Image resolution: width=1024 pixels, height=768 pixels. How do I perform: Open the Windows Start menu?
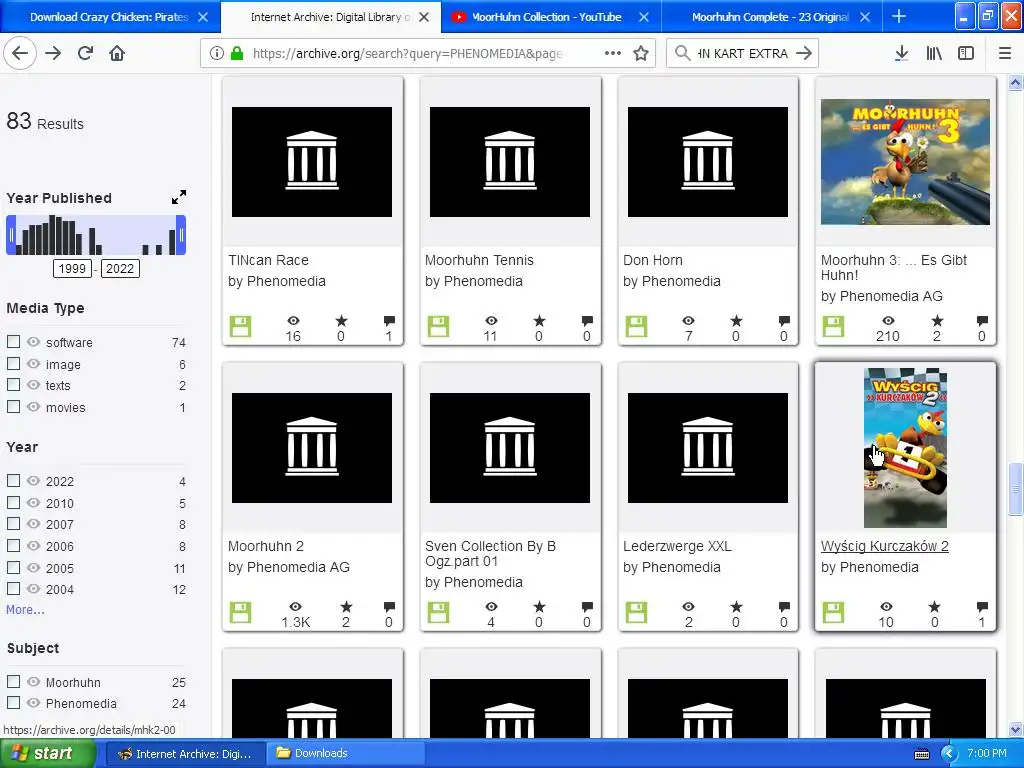[48, 754]
